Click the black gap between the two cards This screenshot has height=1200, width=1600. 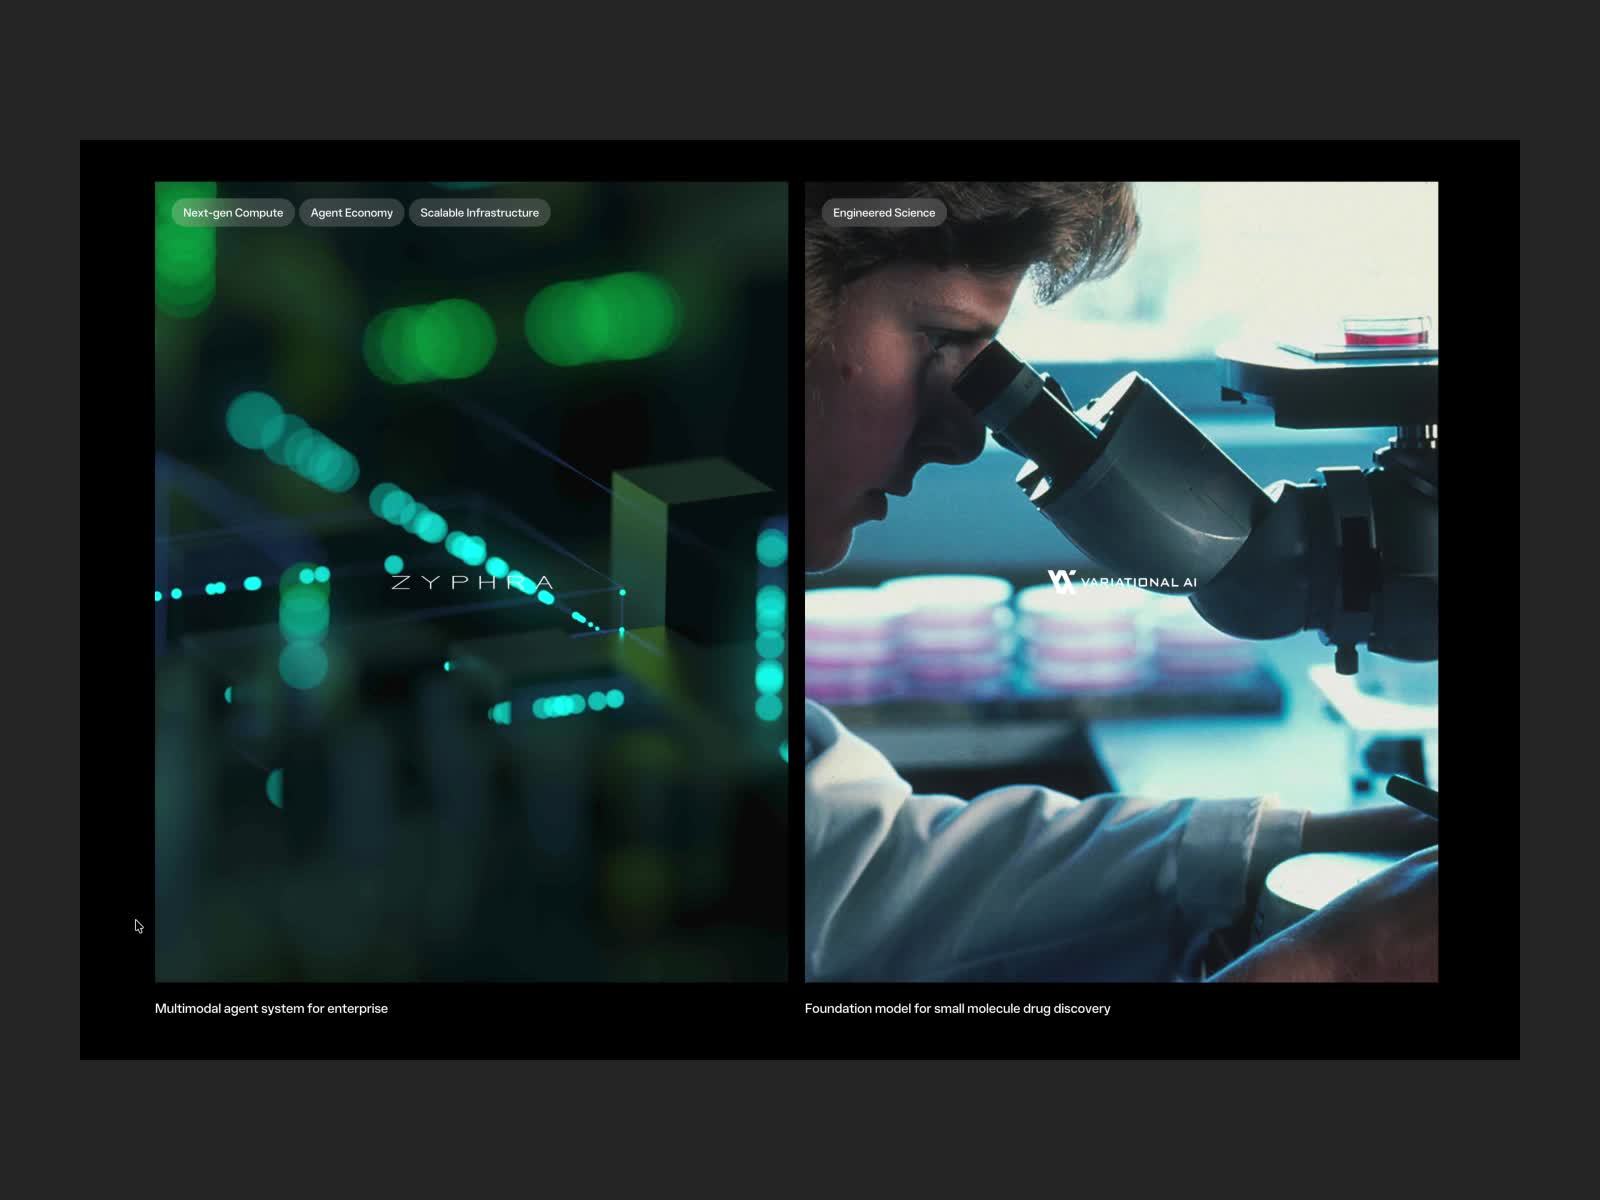pos(796,580)
